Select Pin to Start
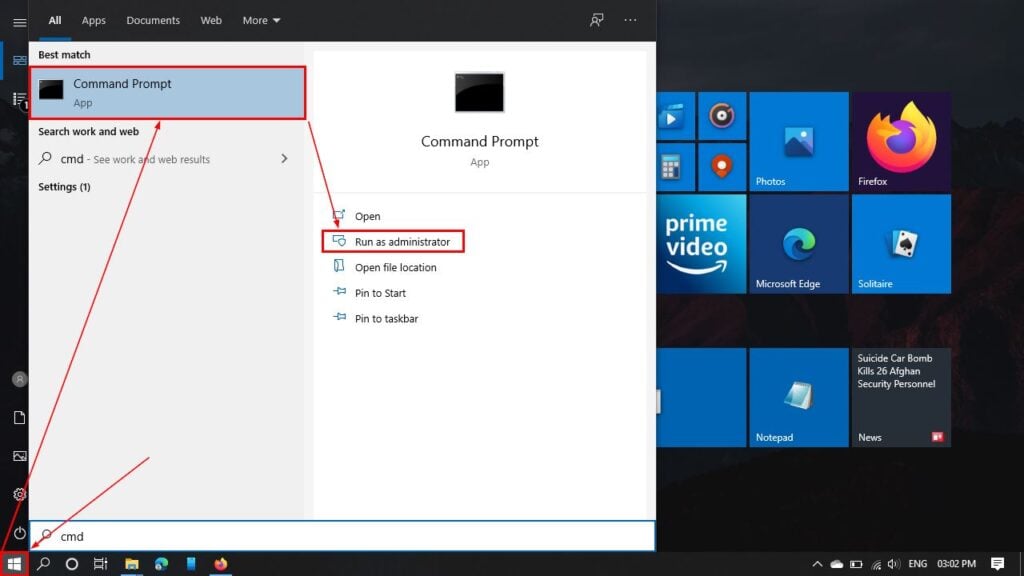The width and height of the screenshot is (1024, 576). click(380, 293)
